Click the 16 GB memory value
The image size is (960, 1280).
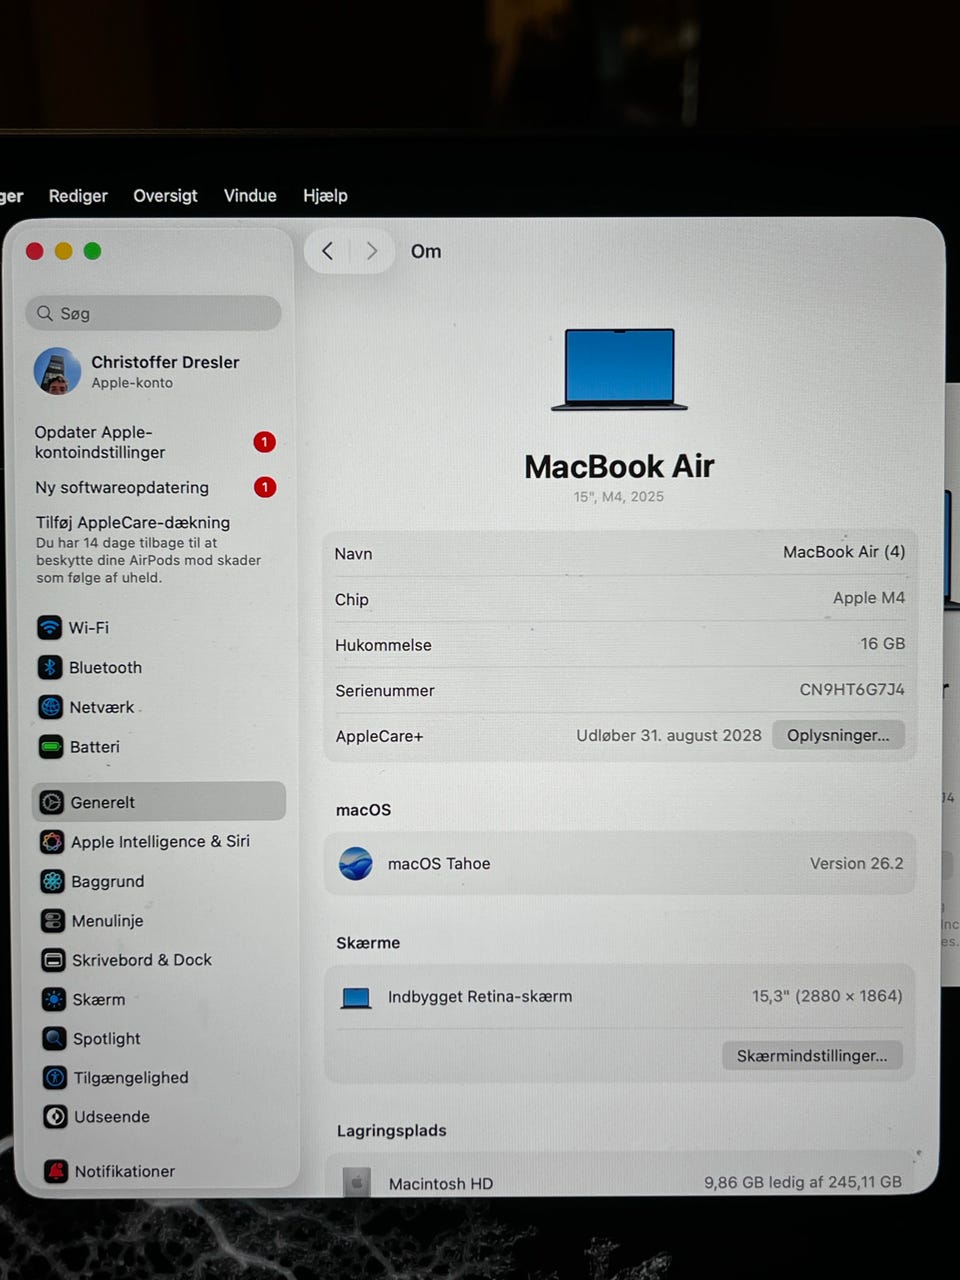click(883, 644)
